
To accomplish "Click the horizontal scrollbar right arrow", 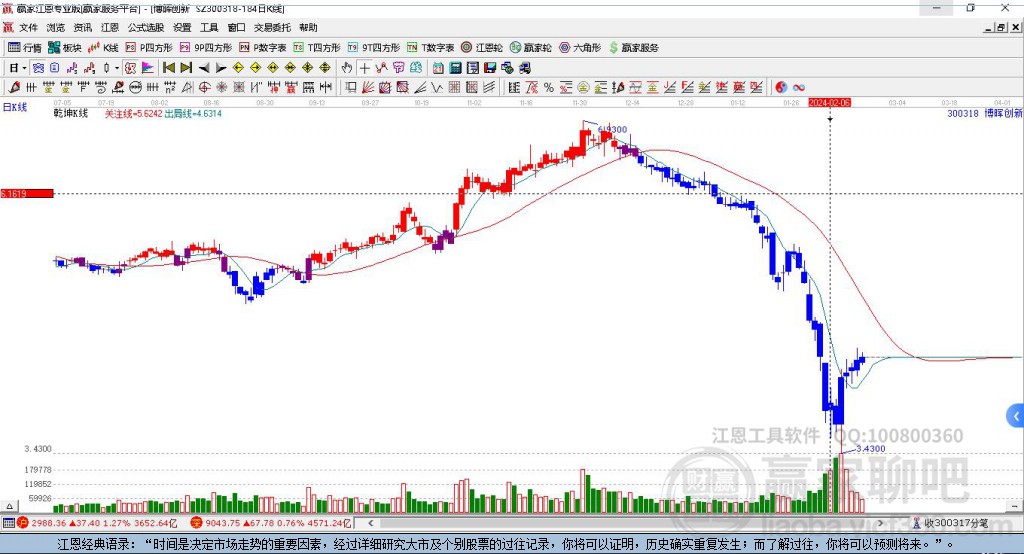I will click(880, 523).
